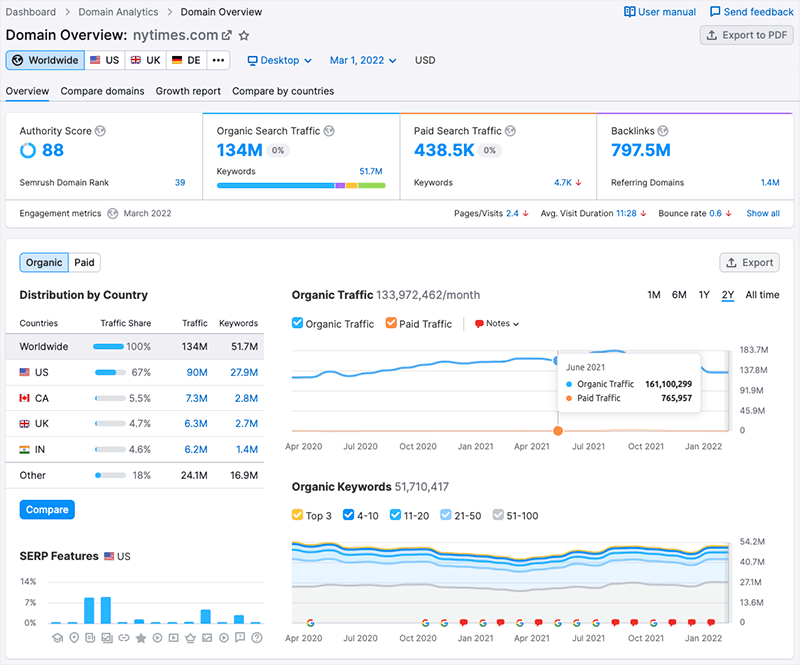Click the sitelinks chain SERP feature icon
The image size is (800, 665).
(123, 637)
